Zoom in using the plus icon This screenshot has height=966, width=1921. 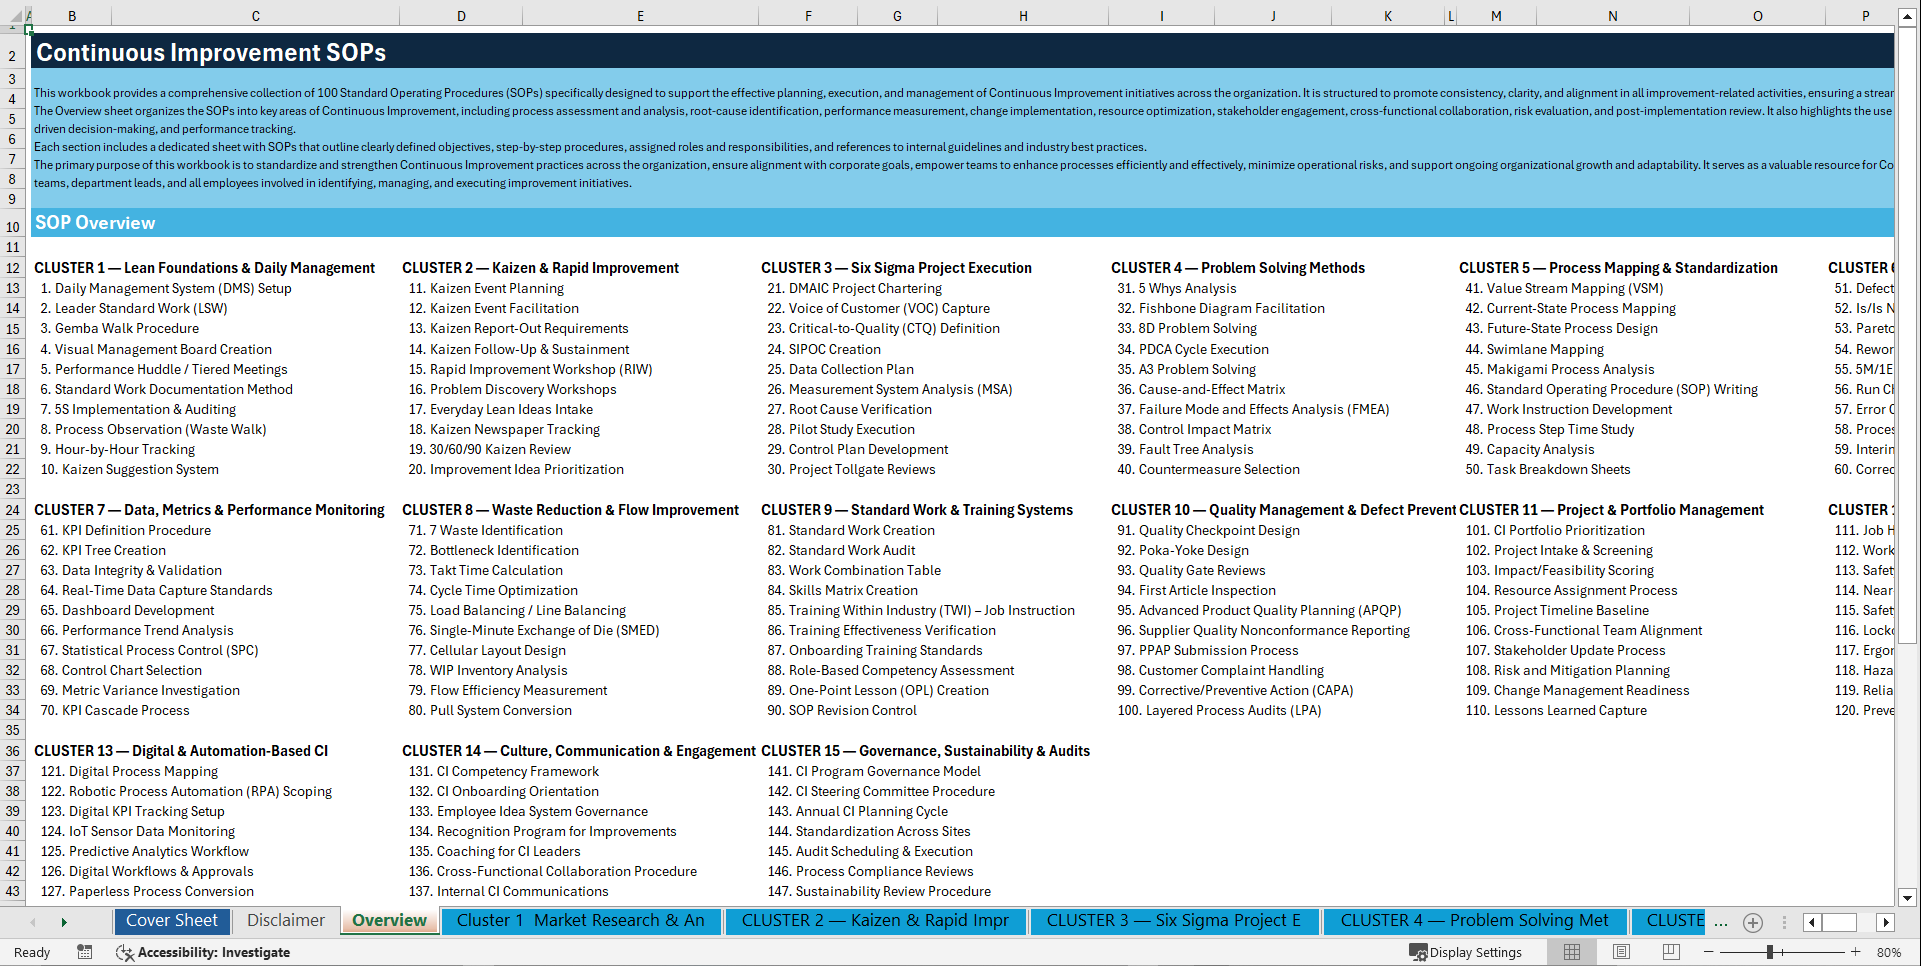click(1856, 952)
